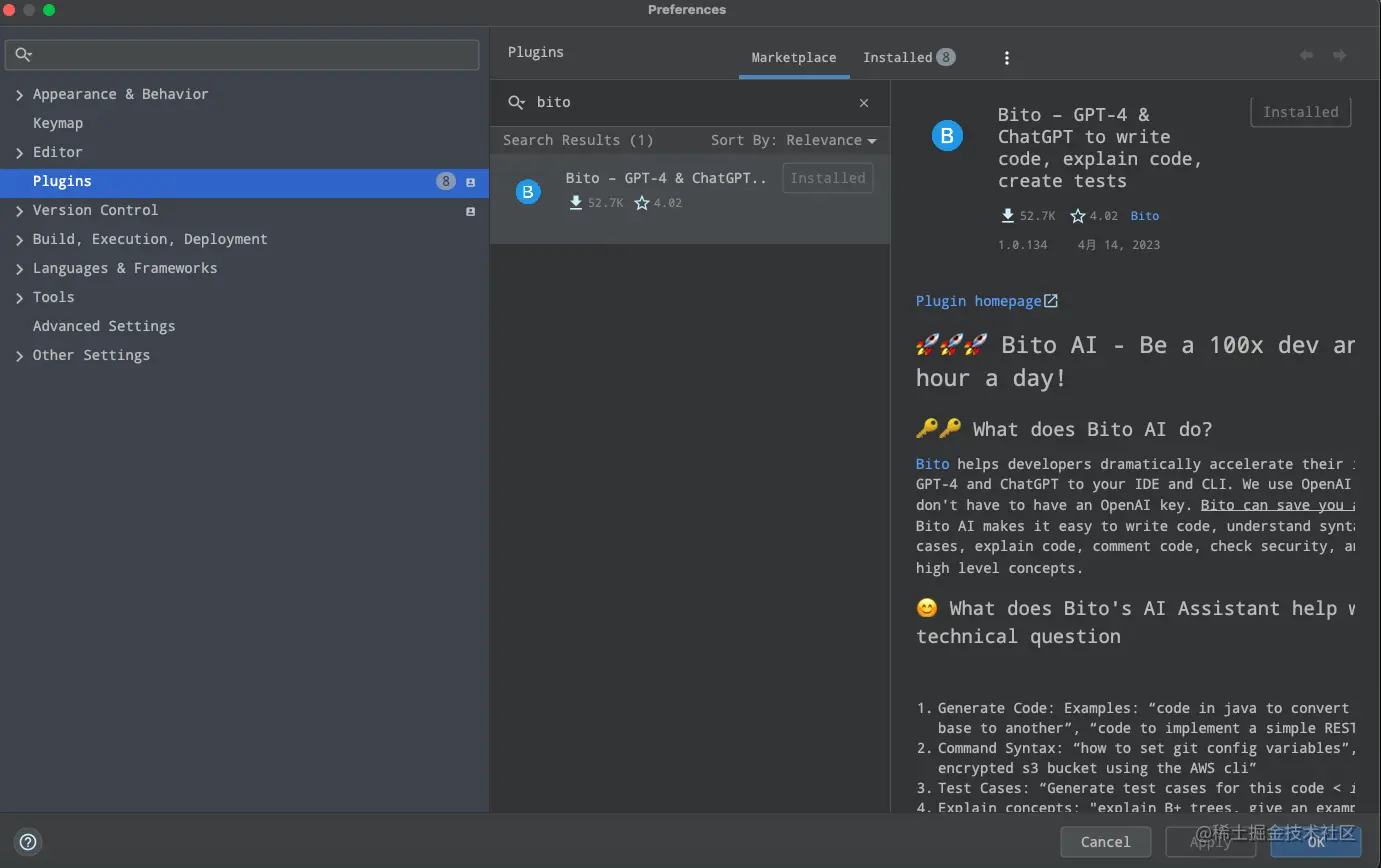1381x868 pixels.
Task: Click the project-level icon beside Version Control
Action: (x=471, y=211)
